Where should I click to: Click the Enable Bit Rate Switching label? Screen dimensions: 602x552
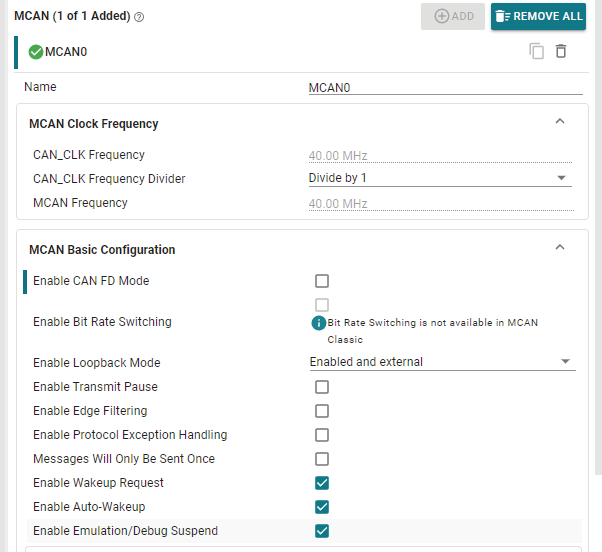click(102, 322)
